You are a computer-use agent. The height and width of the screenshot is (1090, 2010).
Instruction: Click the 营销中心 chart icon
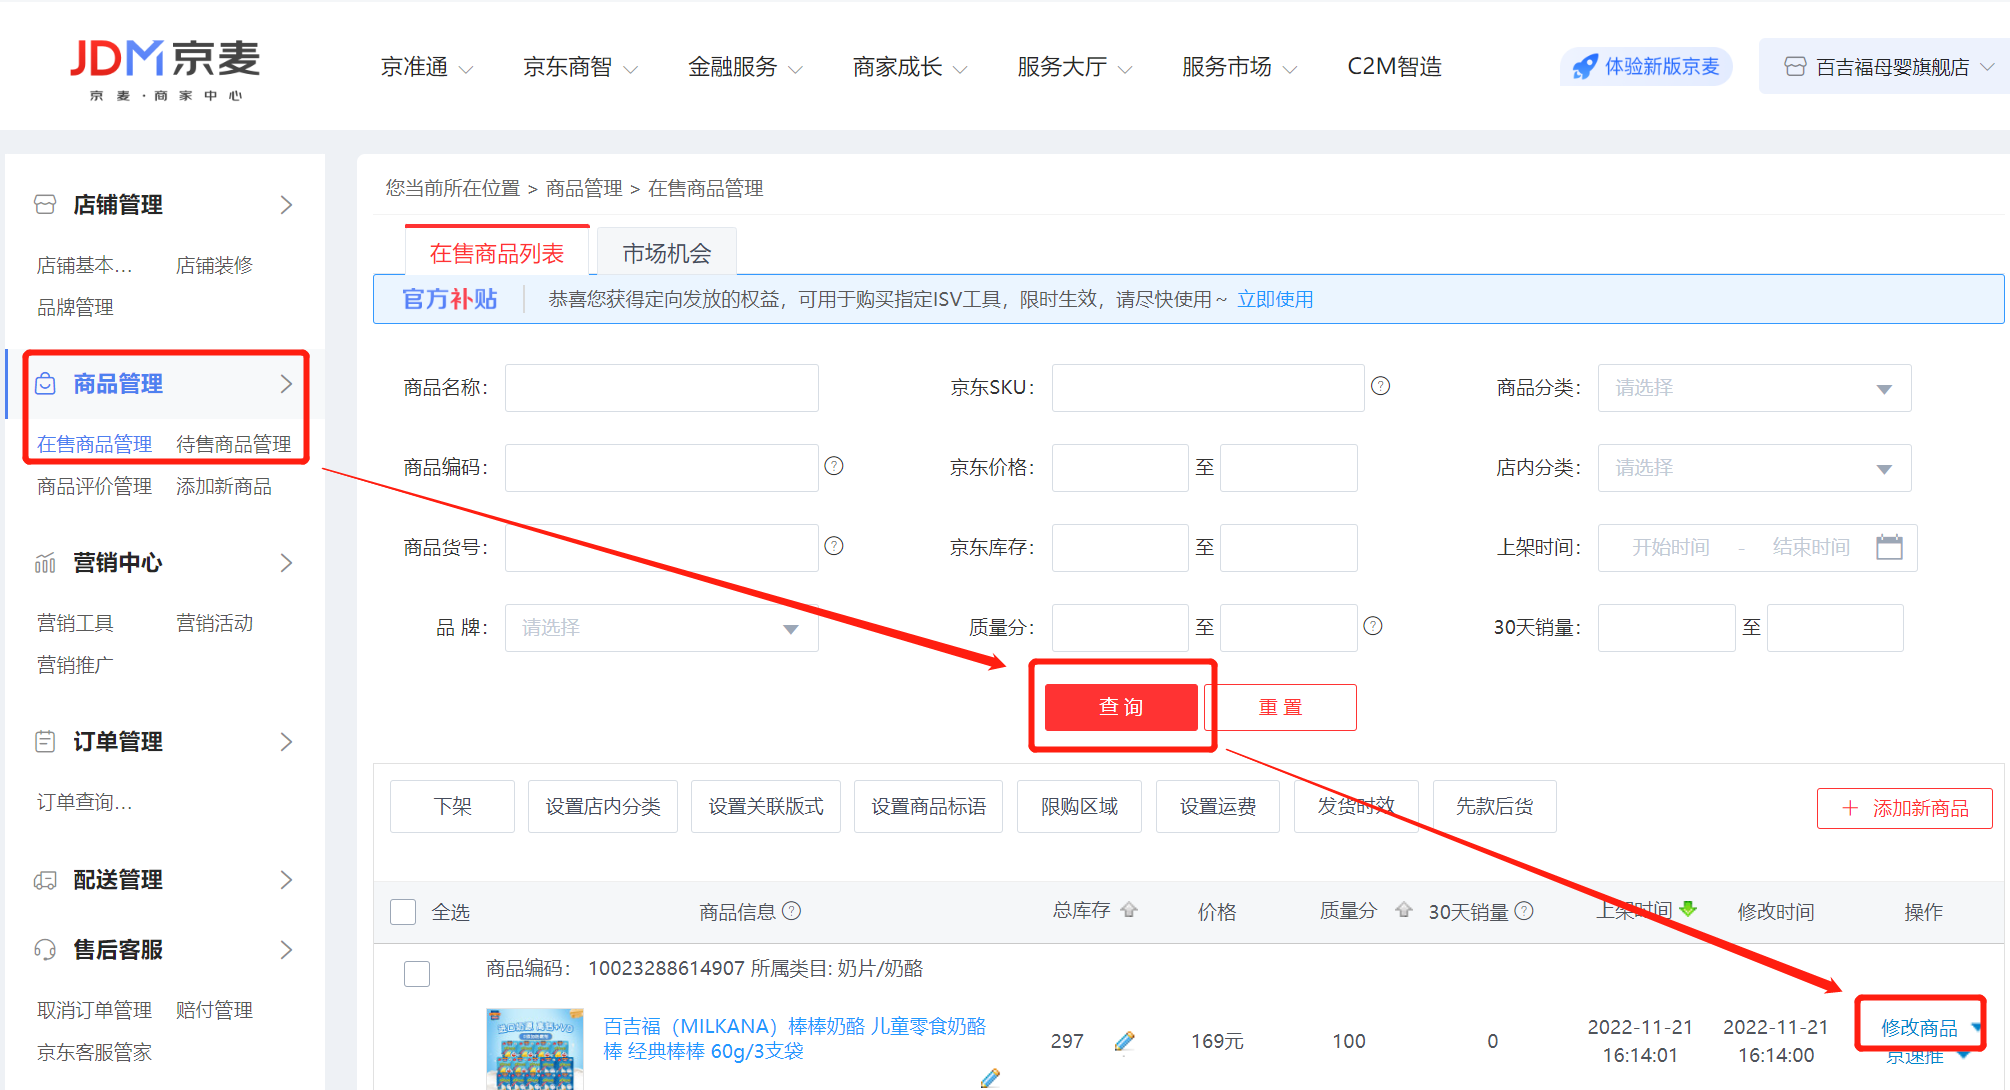[45, 563]
